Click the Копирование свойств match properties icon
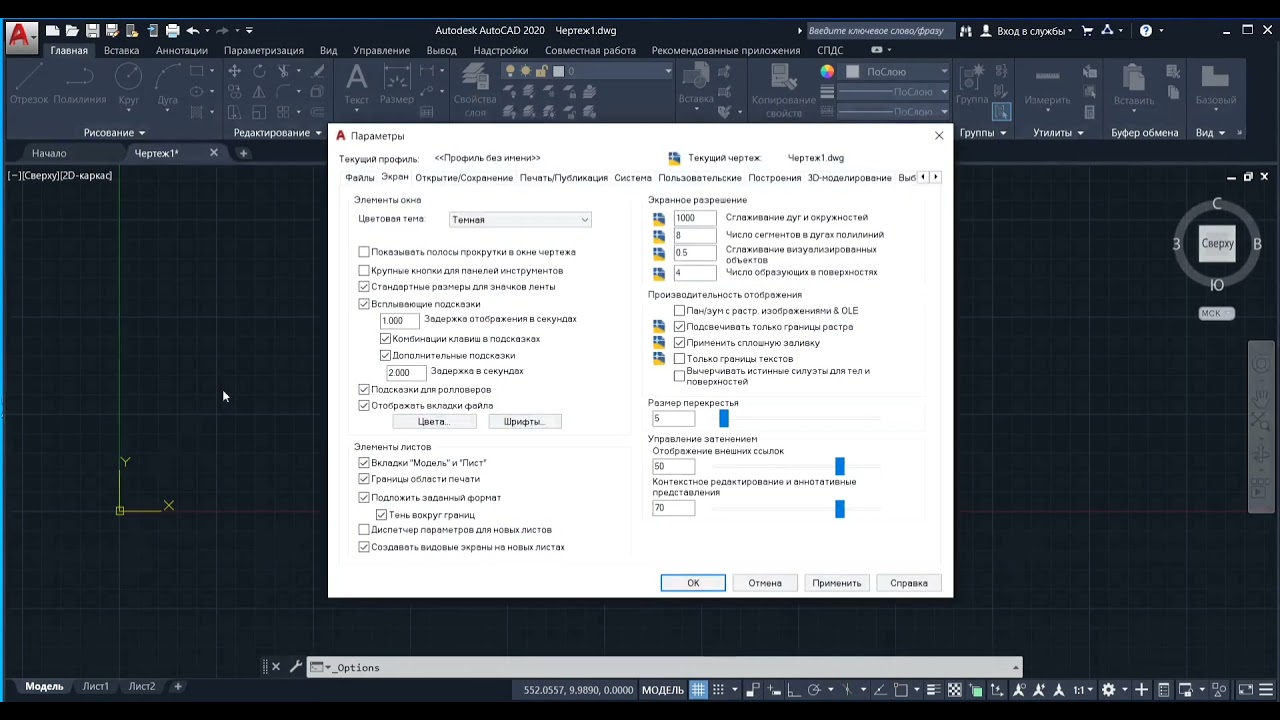The width and height of the screenshot is (1280, 720). (784, 90)
